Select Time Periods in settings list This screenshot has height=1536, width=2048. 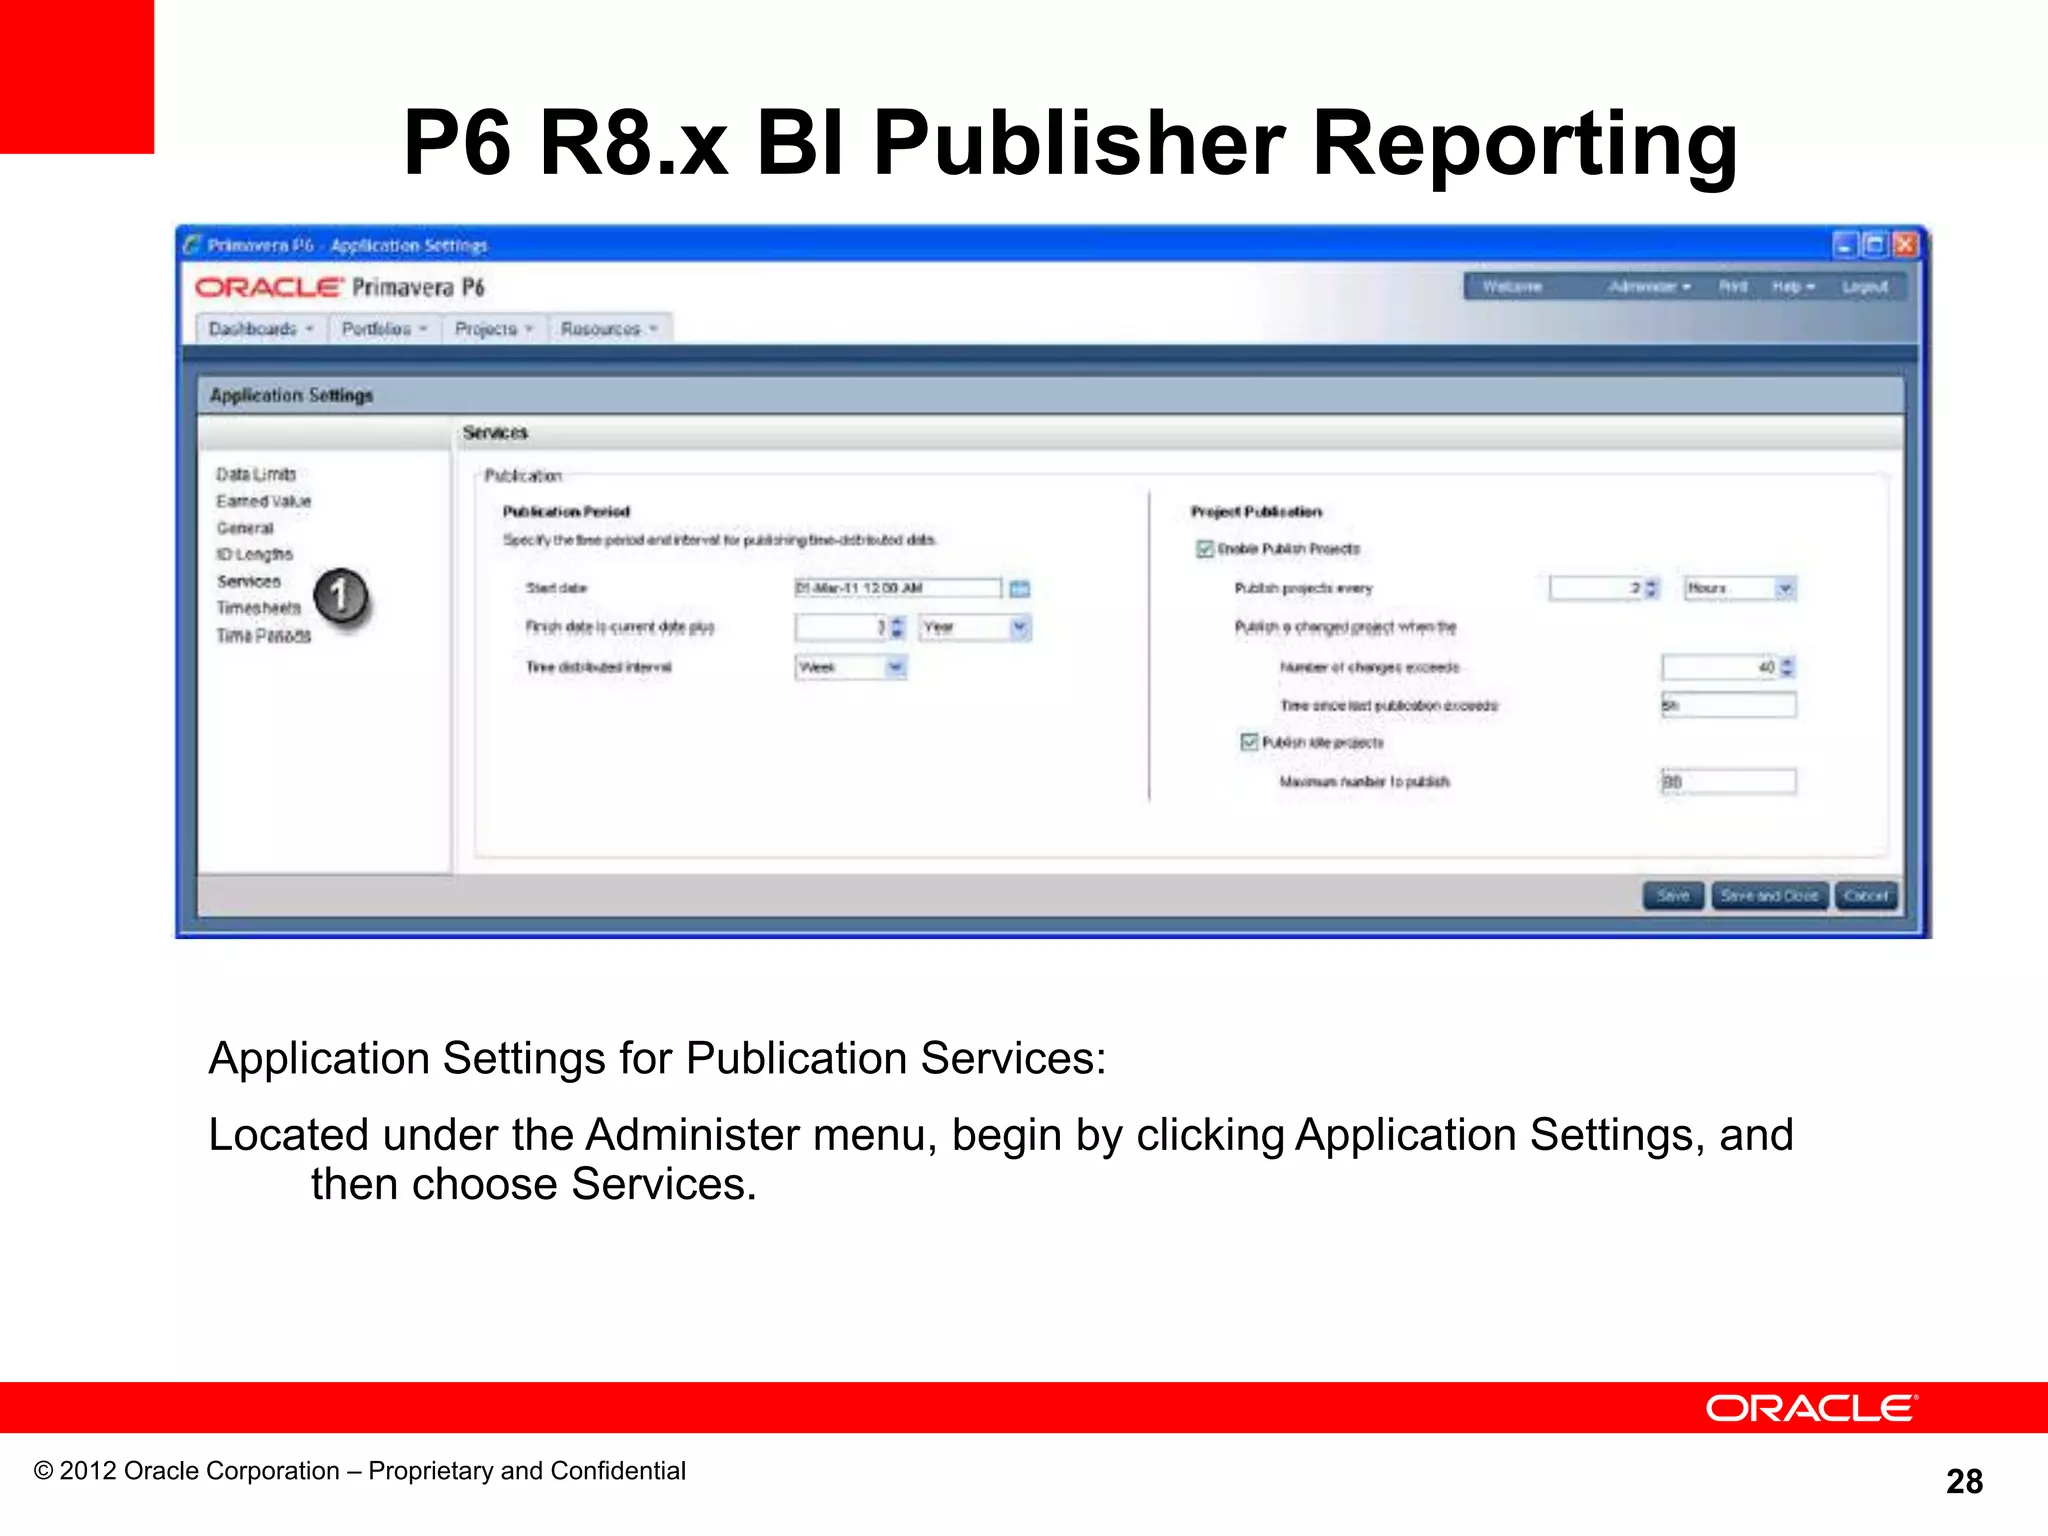click(x=264, y=635)
